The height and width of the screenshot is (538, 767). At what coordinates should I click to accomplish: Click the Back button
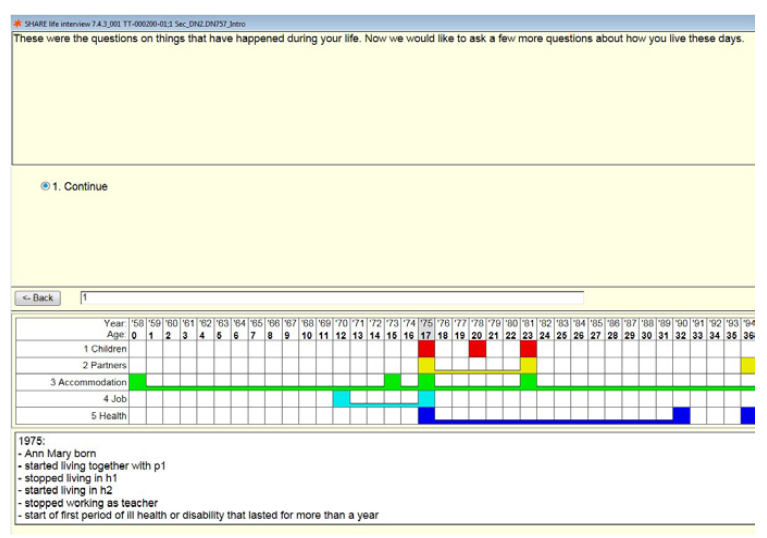(x=38, y=298)
